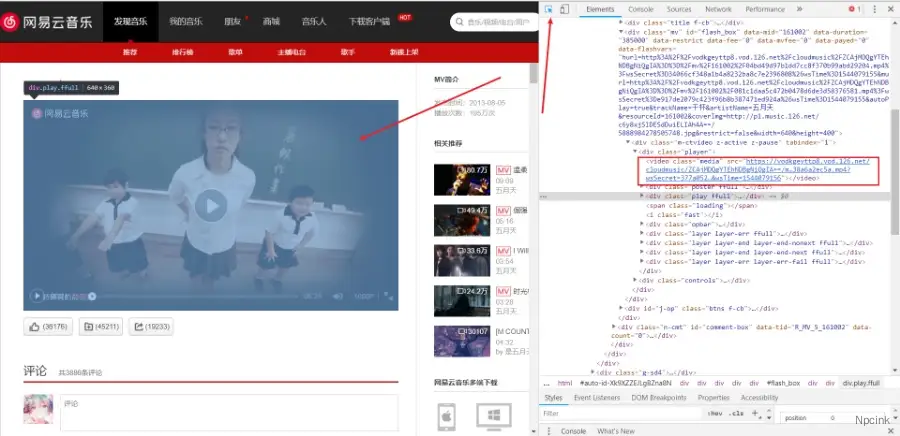Expand the comment-box div node
The width and height of the screenshot is (900, 436).
tap(614, 326)
